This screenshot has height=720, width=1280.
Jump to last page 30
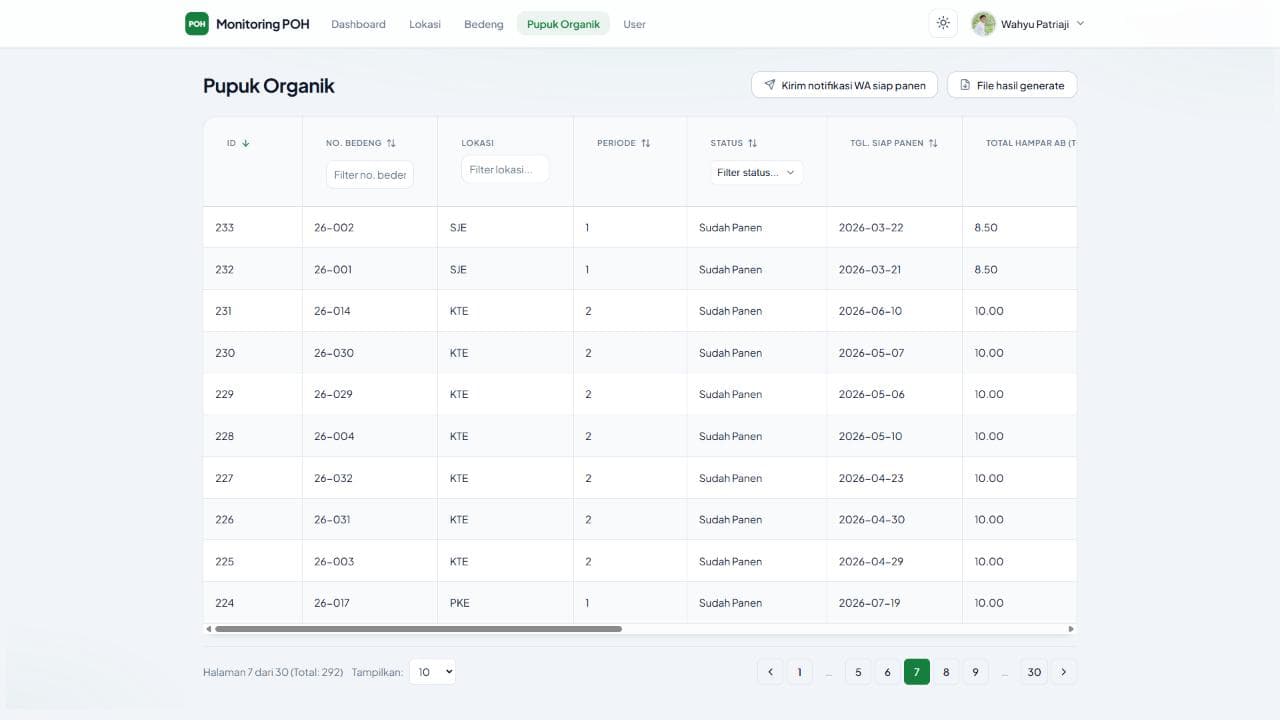pyautogui.click(x=1034, y=672)
